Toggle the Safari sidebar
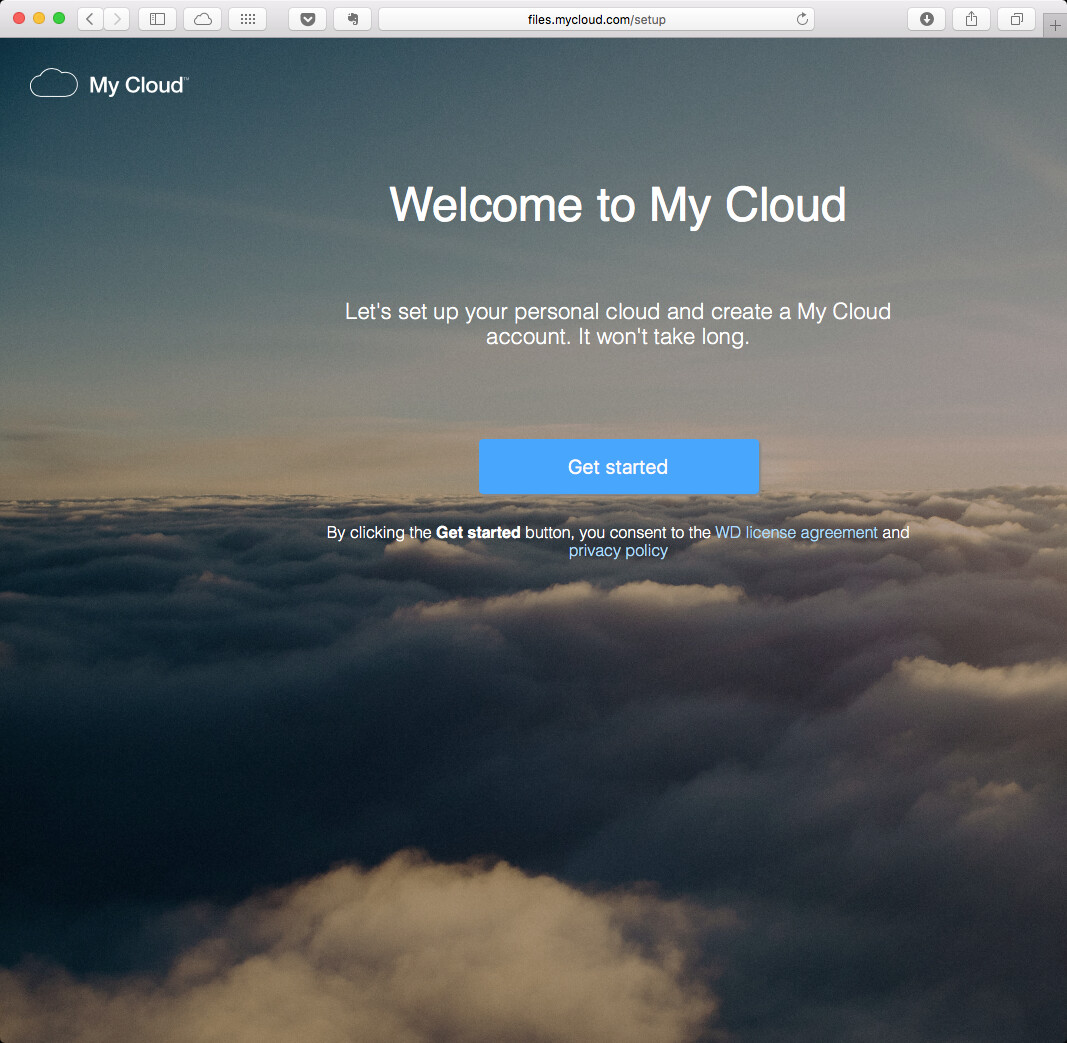Image resolution: width=1067 pixels, height=1043 pixels. [156, 18]
